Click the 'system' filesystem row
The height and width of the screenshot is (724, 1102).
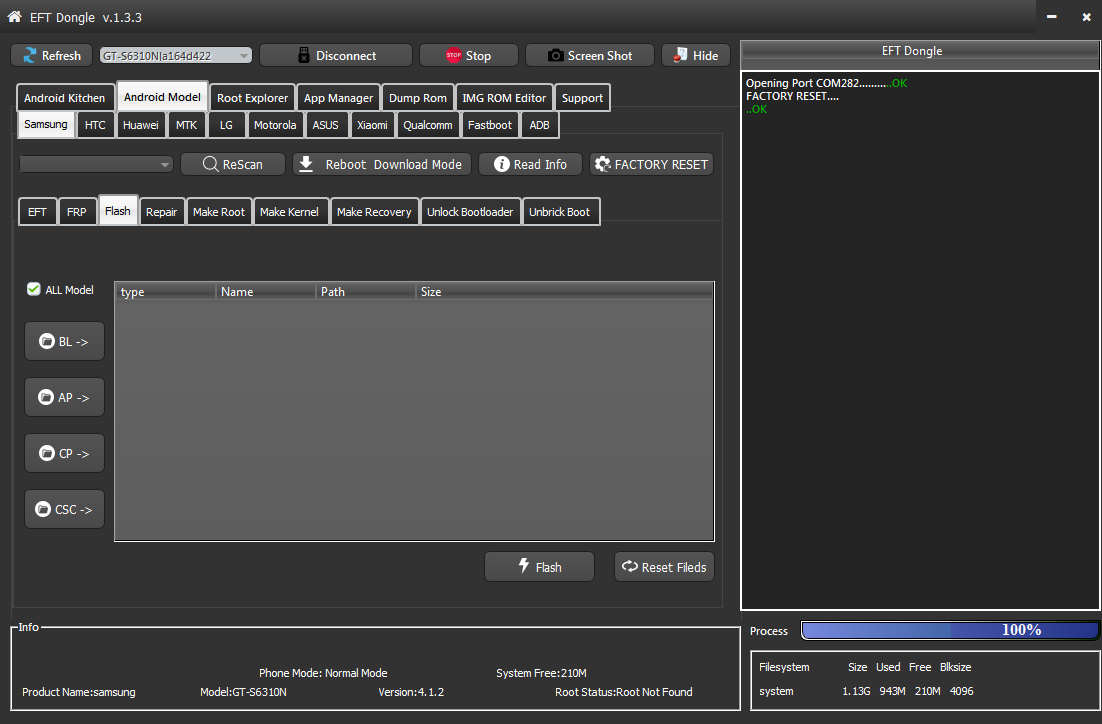(866, 691)
